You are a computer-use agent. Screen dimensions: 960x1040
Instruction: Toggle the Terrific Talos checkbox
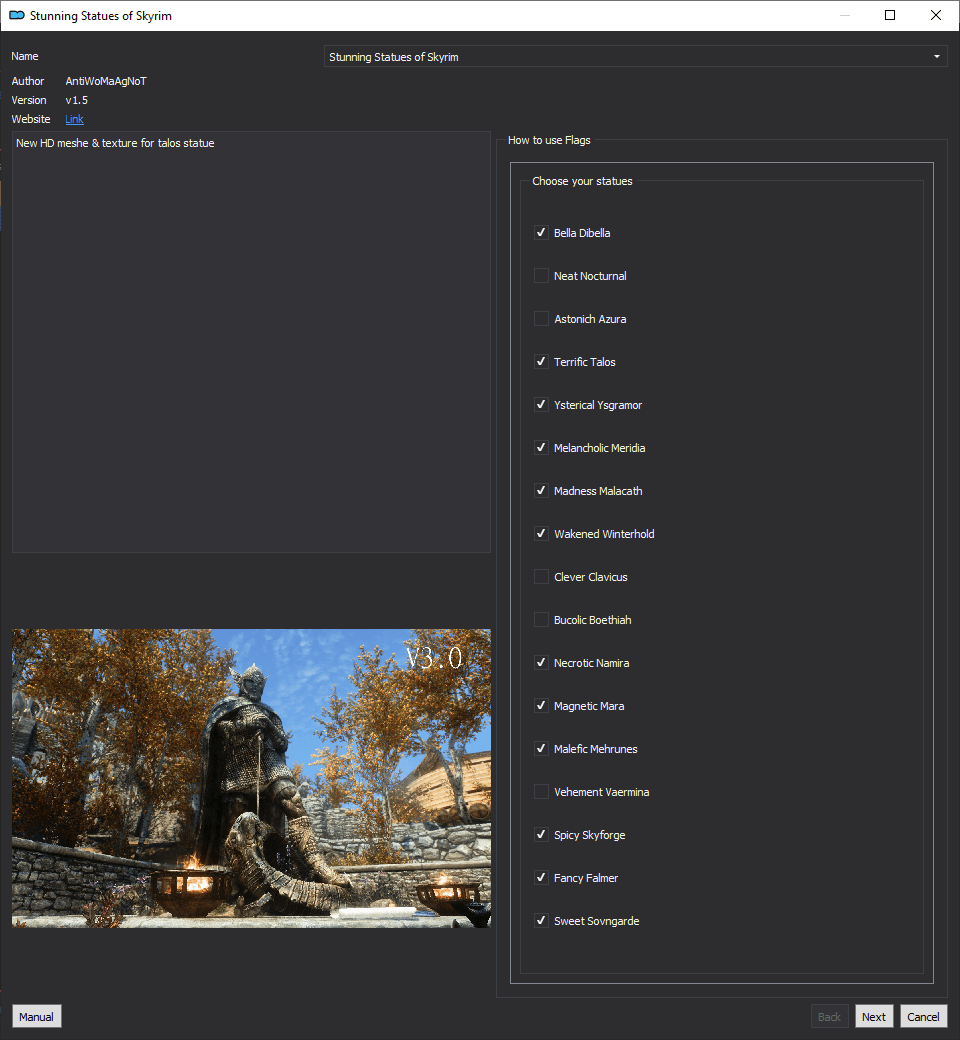click(x=541, y=362)
